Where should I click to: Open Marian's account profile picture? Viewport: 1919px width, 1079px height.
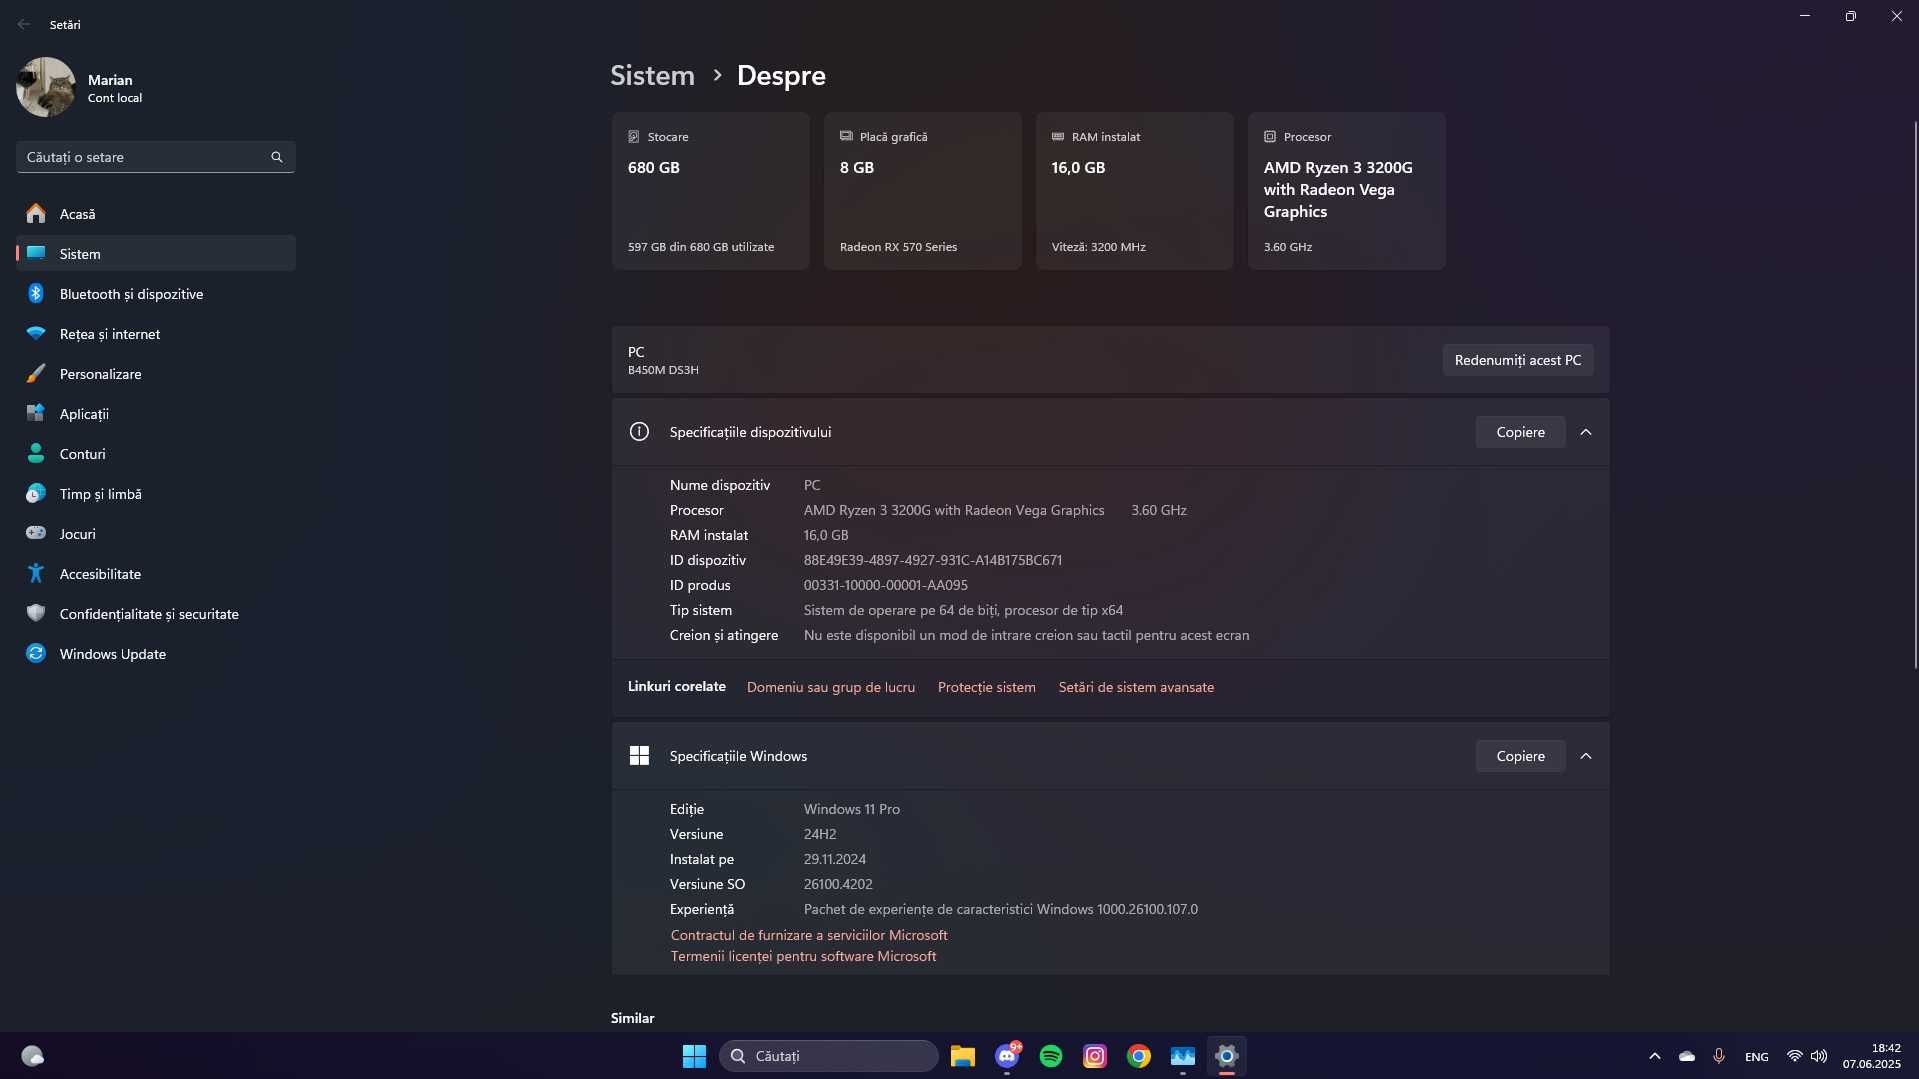coord(46,87)
